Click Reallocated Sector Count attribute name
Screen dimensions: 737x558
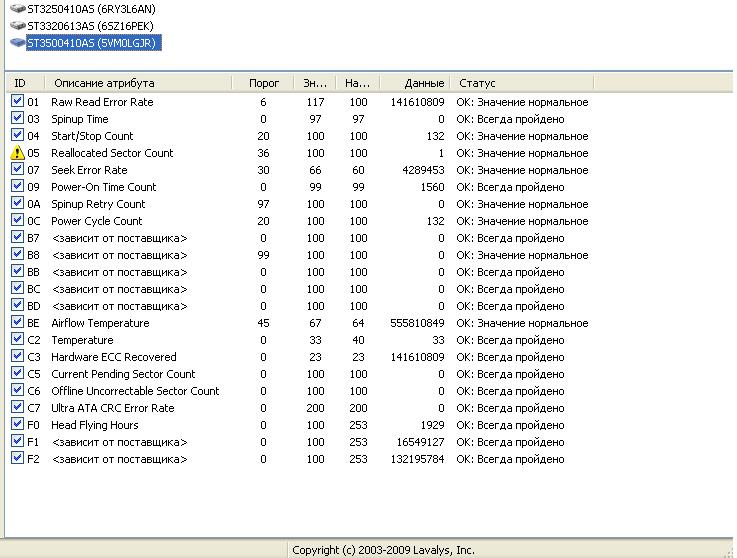point(112,153)
